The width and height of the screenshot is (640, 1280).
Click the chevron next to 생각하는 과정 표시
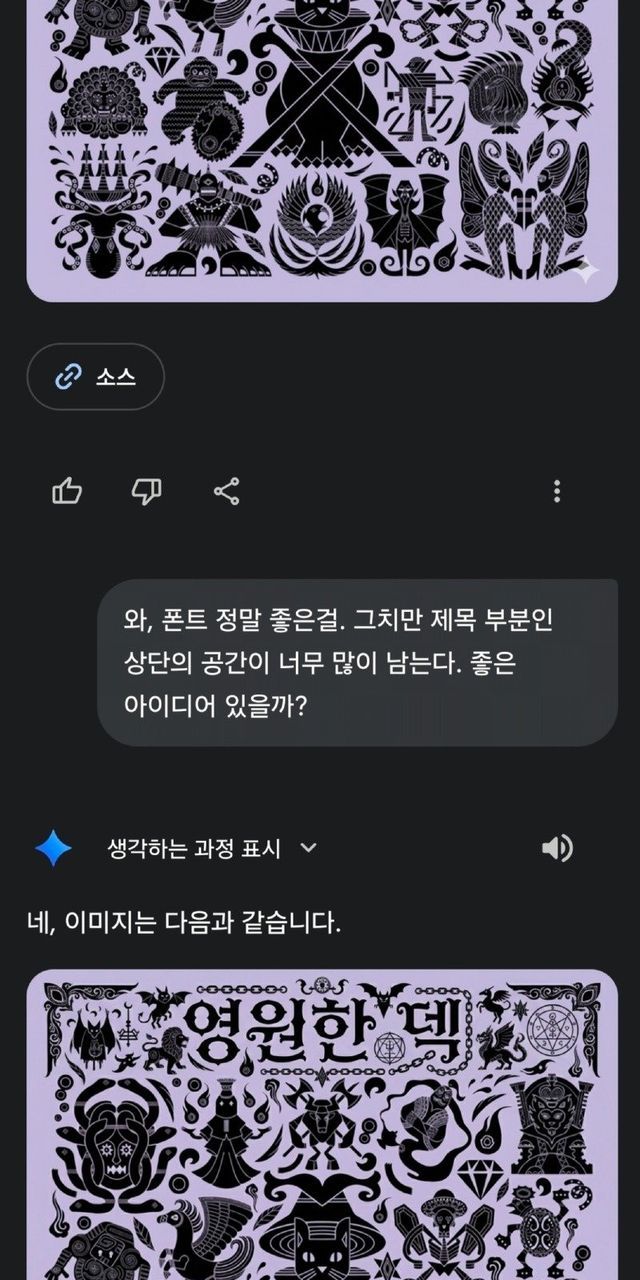click(309, 848)
